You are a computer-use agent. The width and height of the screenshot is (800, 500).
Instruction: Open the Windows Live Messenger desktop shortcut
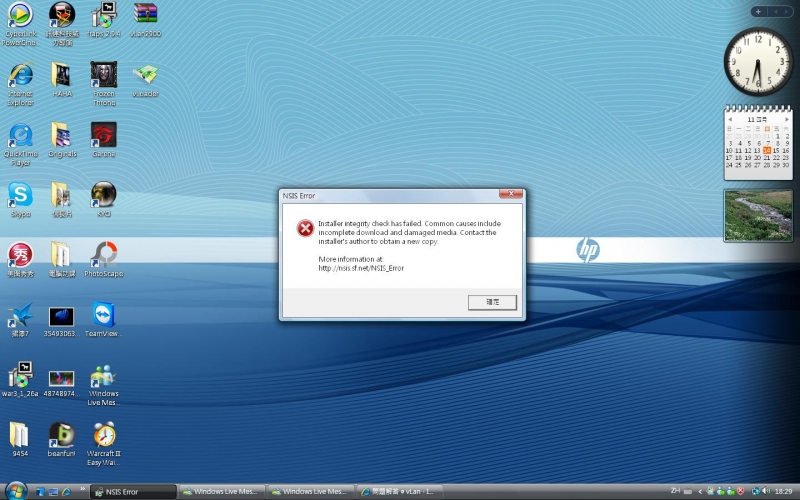pyautogui.click(x=104, y=385)
